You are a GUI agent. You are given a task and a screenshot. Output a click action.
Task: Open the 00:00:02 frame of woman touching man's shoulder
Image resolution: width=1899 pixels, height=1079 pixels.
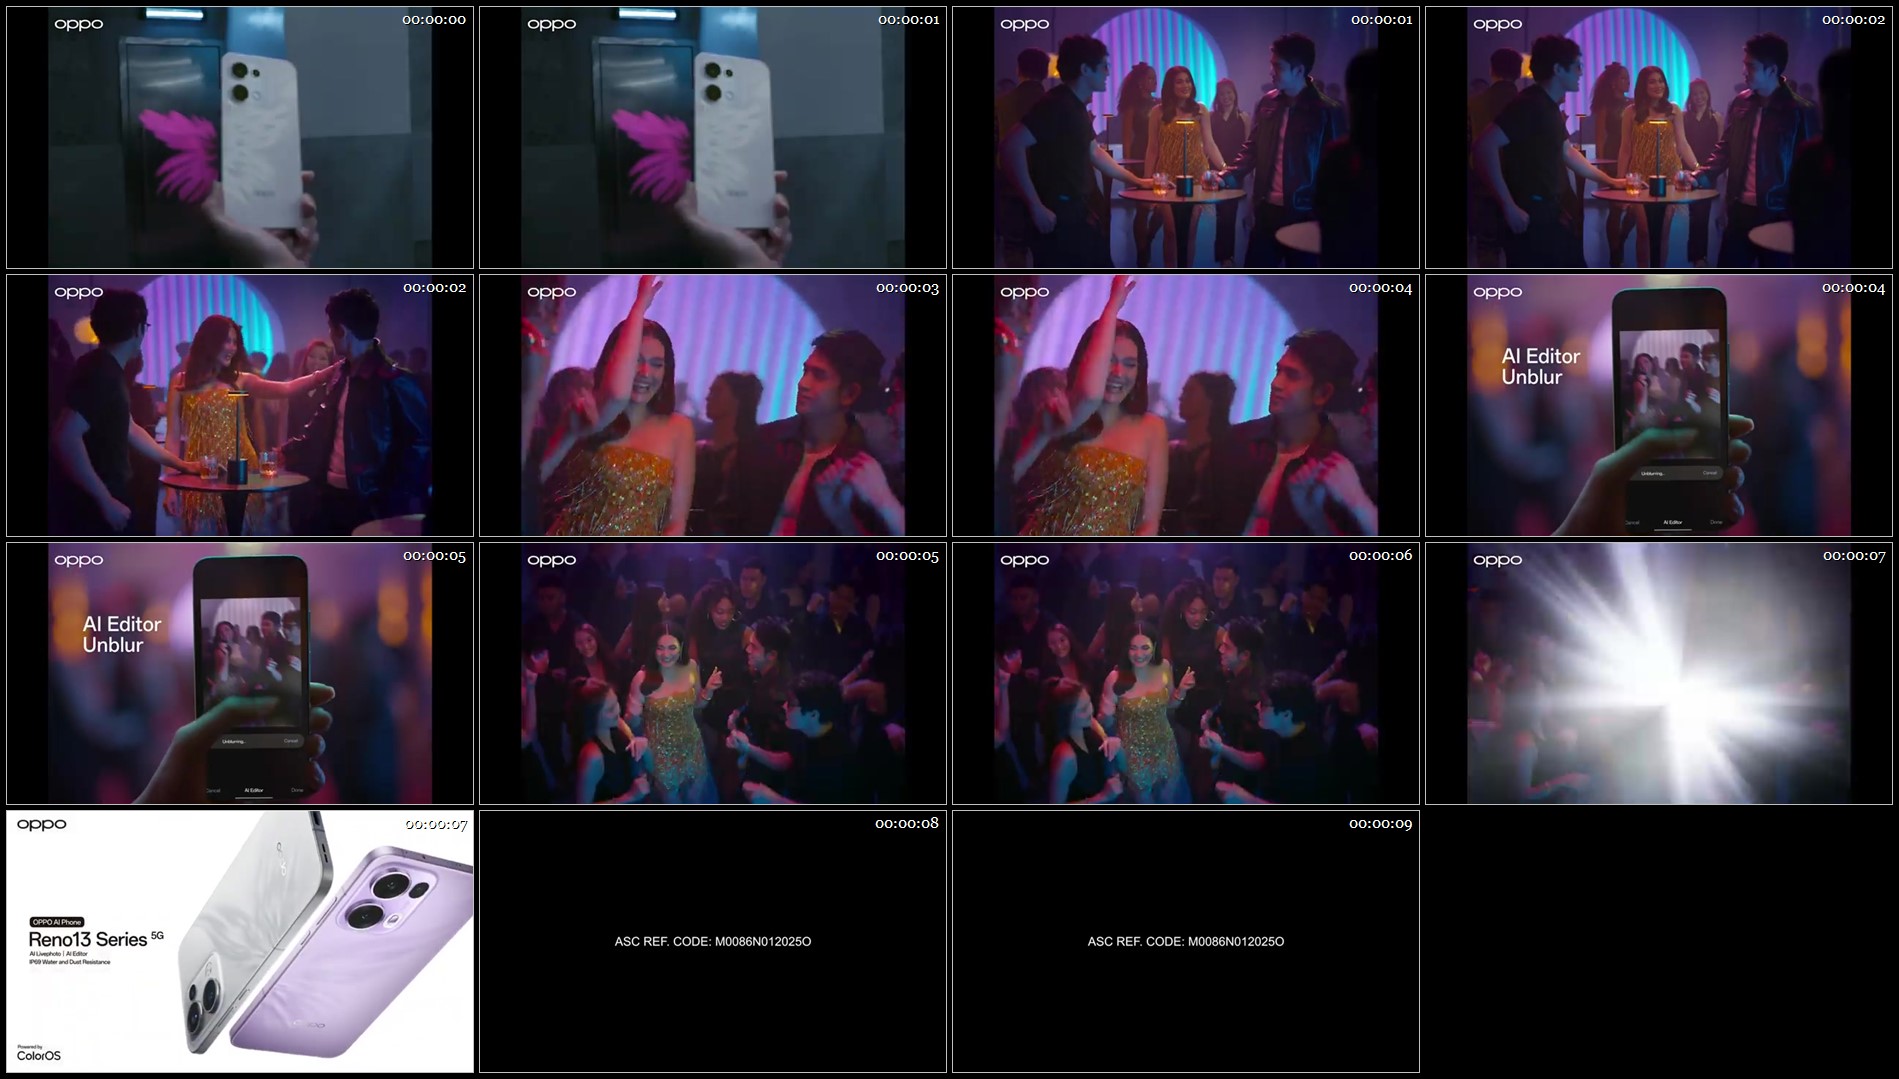tap(240, 406)
